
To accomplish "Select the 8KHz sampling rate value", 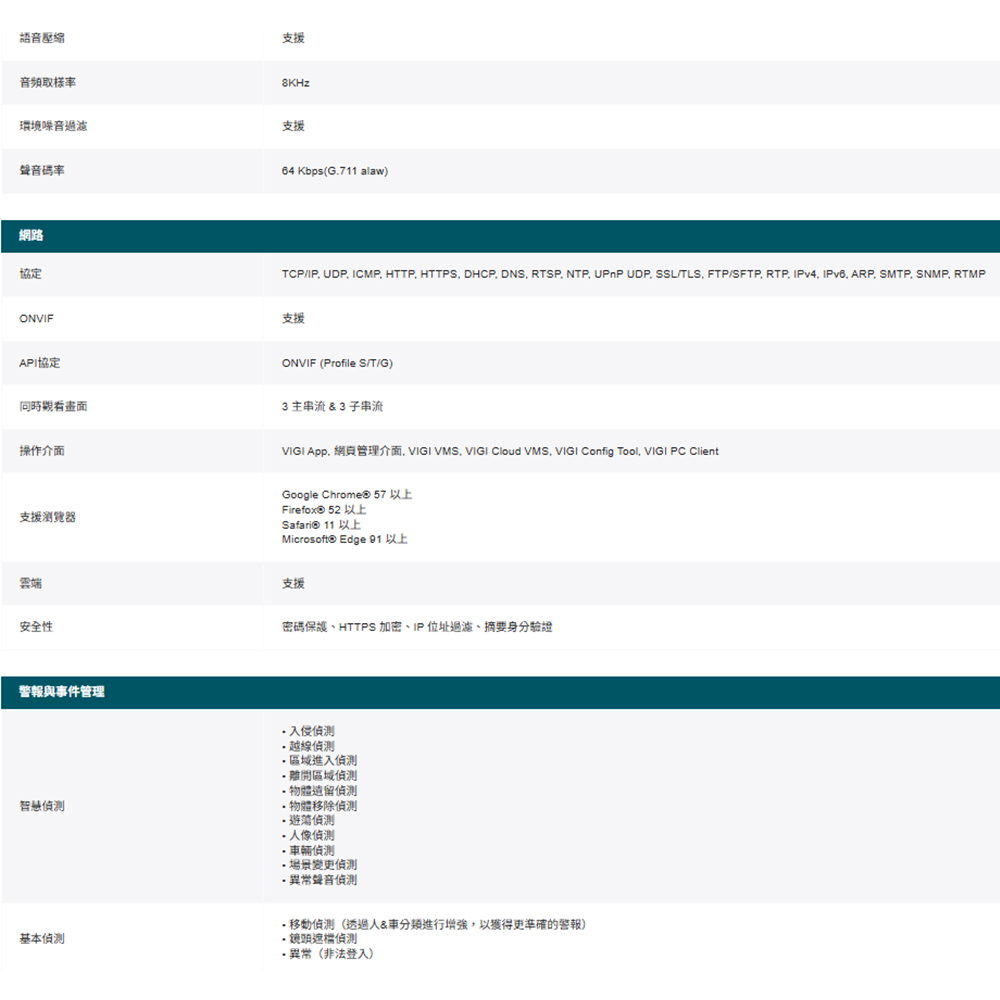I will click(296, 83).
